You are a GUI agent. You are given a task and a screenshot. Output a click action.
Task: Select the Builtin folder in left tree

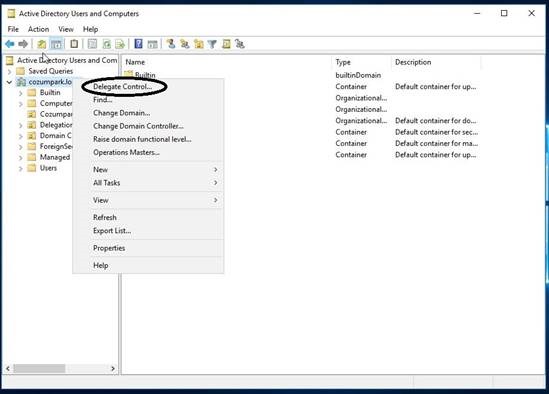(x=50, y=92)
